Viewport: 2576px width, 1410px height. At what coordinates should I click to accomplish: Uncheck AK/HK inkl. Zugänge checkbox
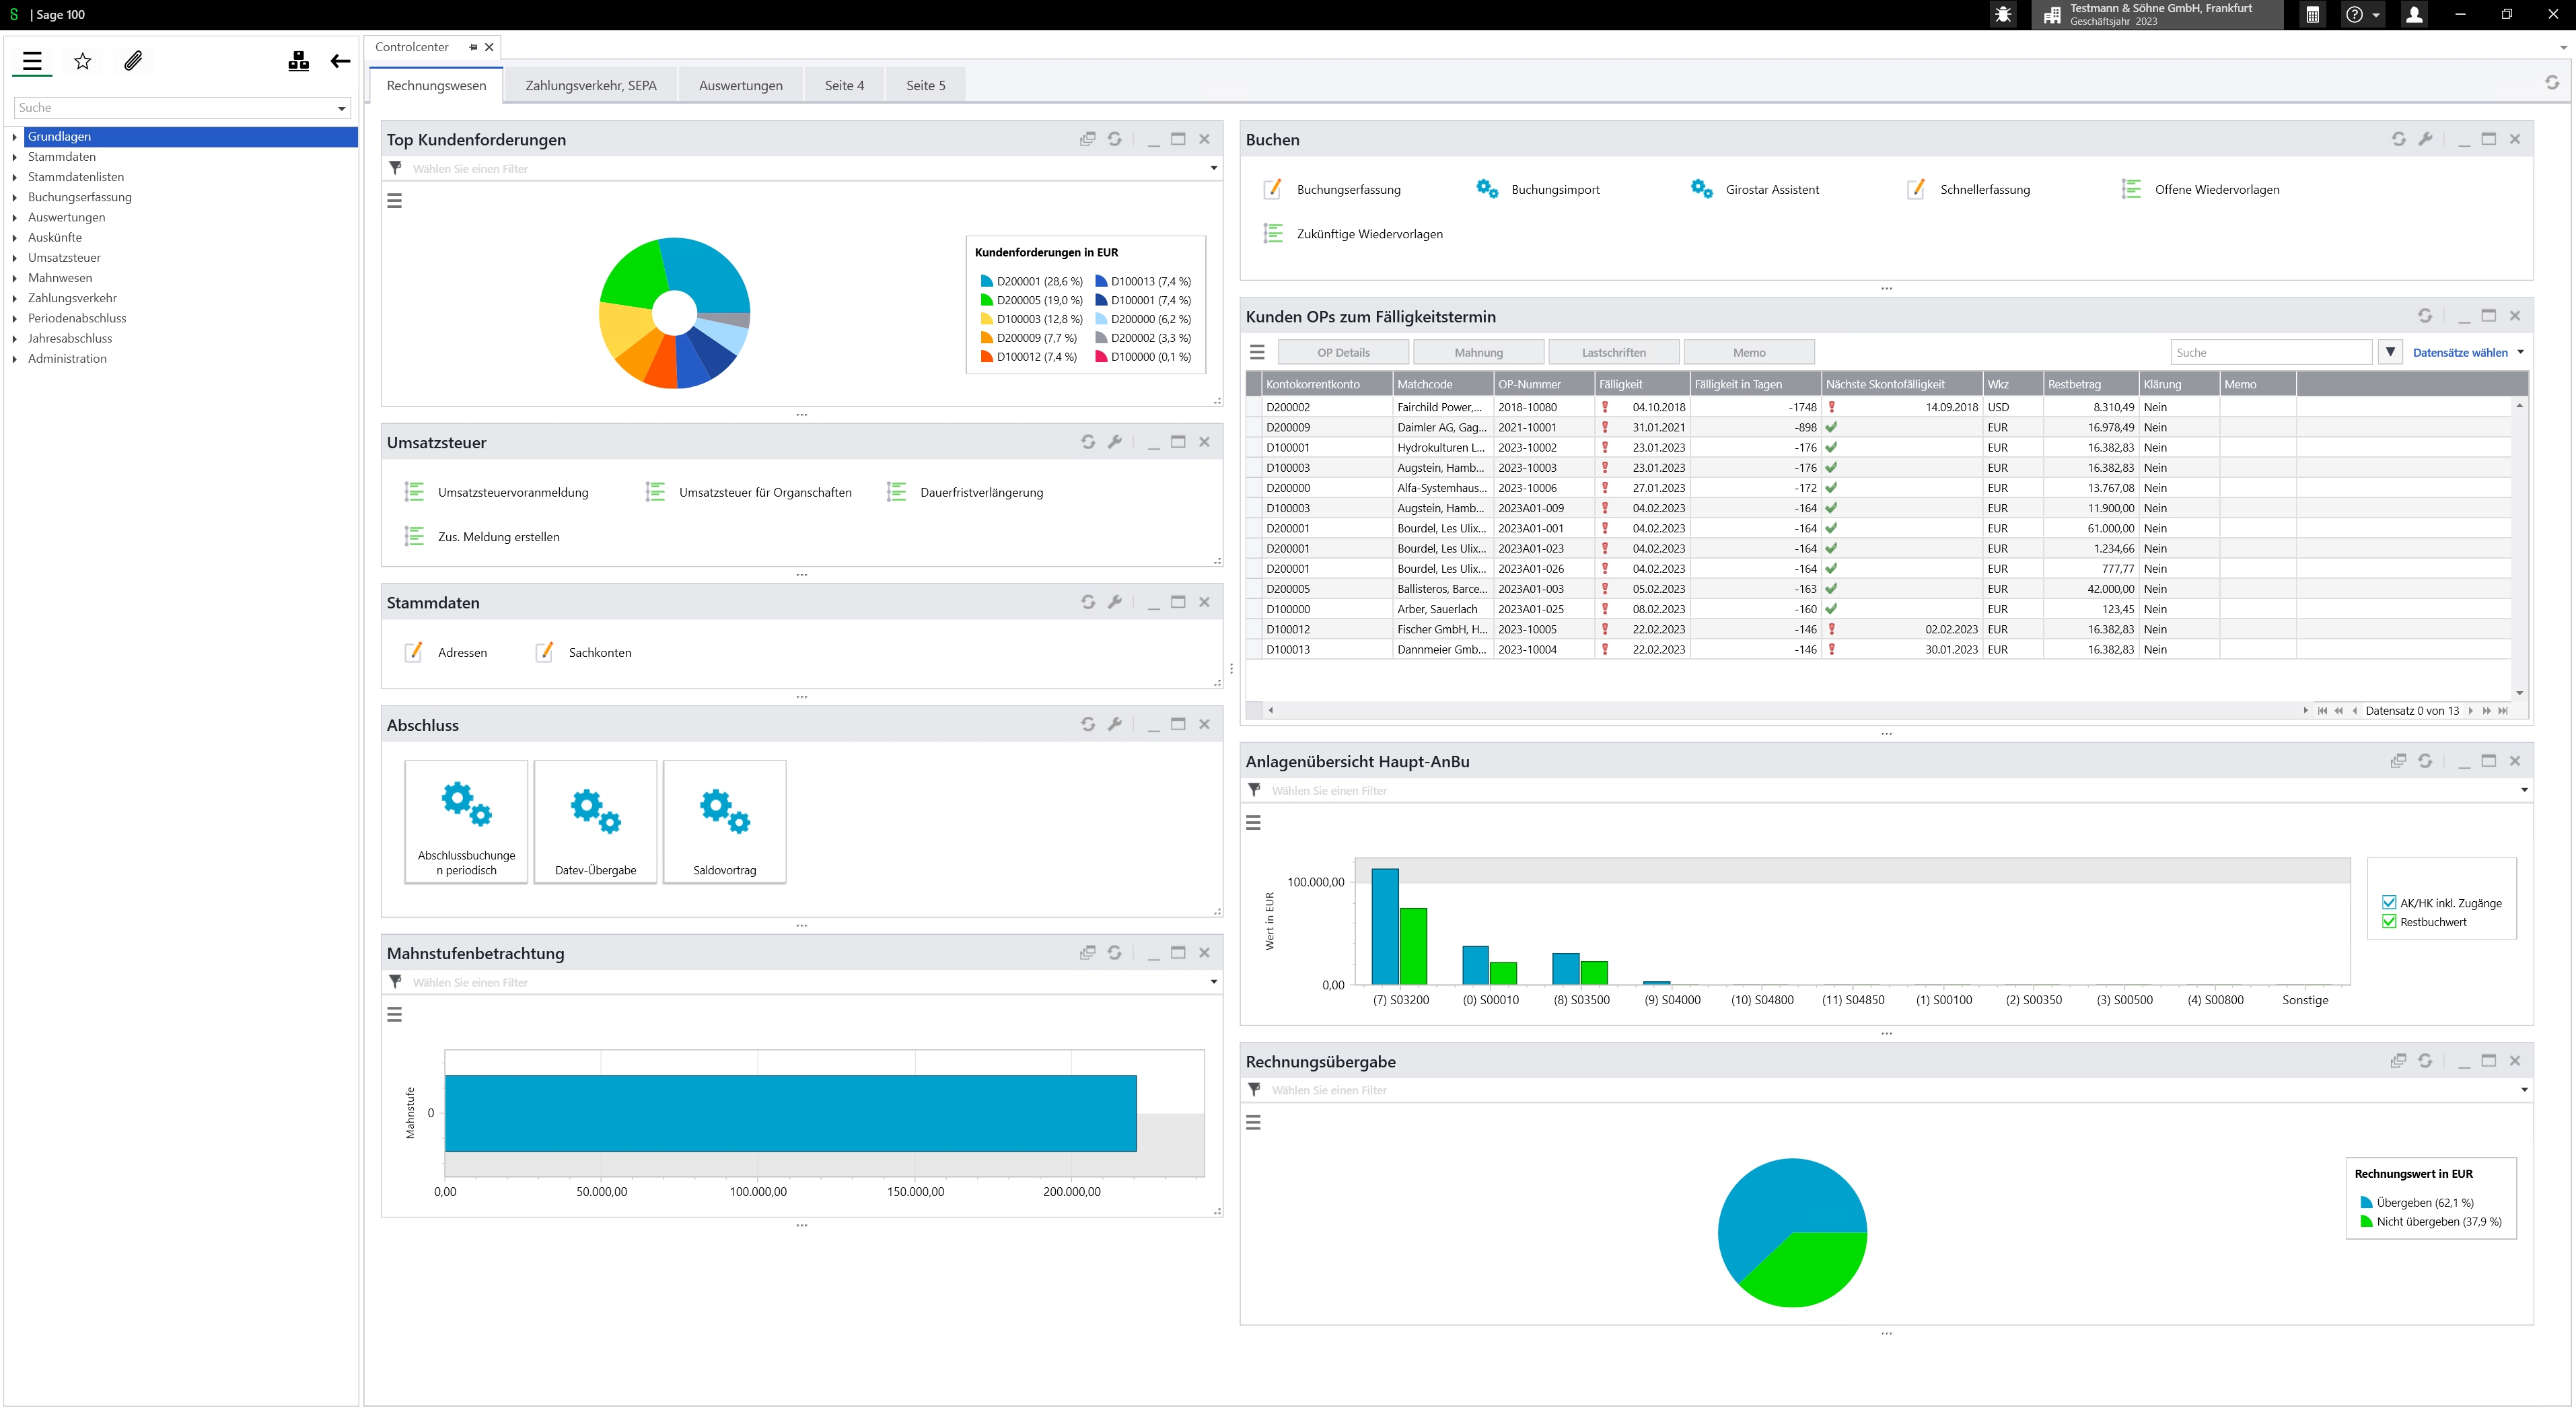coord(2389,902)
